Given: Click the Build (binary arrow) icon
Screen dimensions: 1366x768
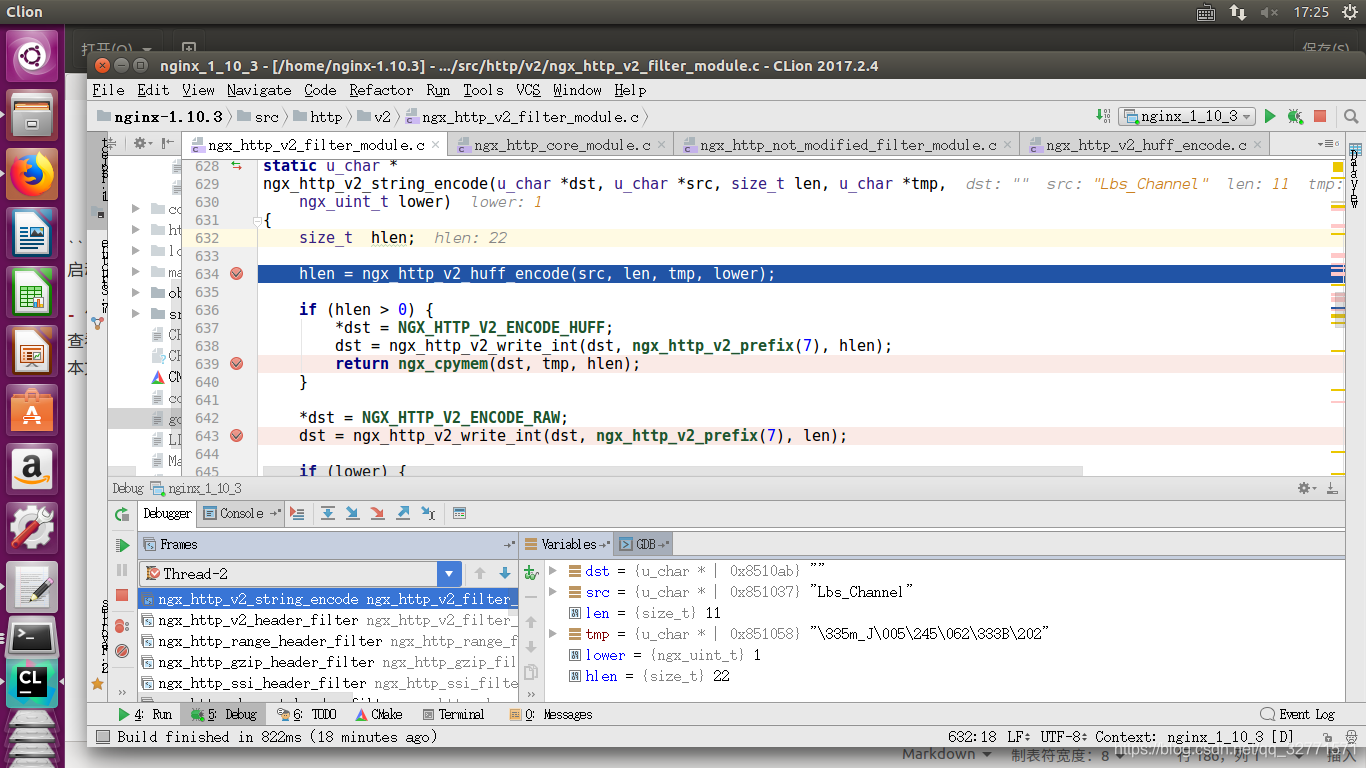Looking at the screenshot, I should click(1103, 116).
